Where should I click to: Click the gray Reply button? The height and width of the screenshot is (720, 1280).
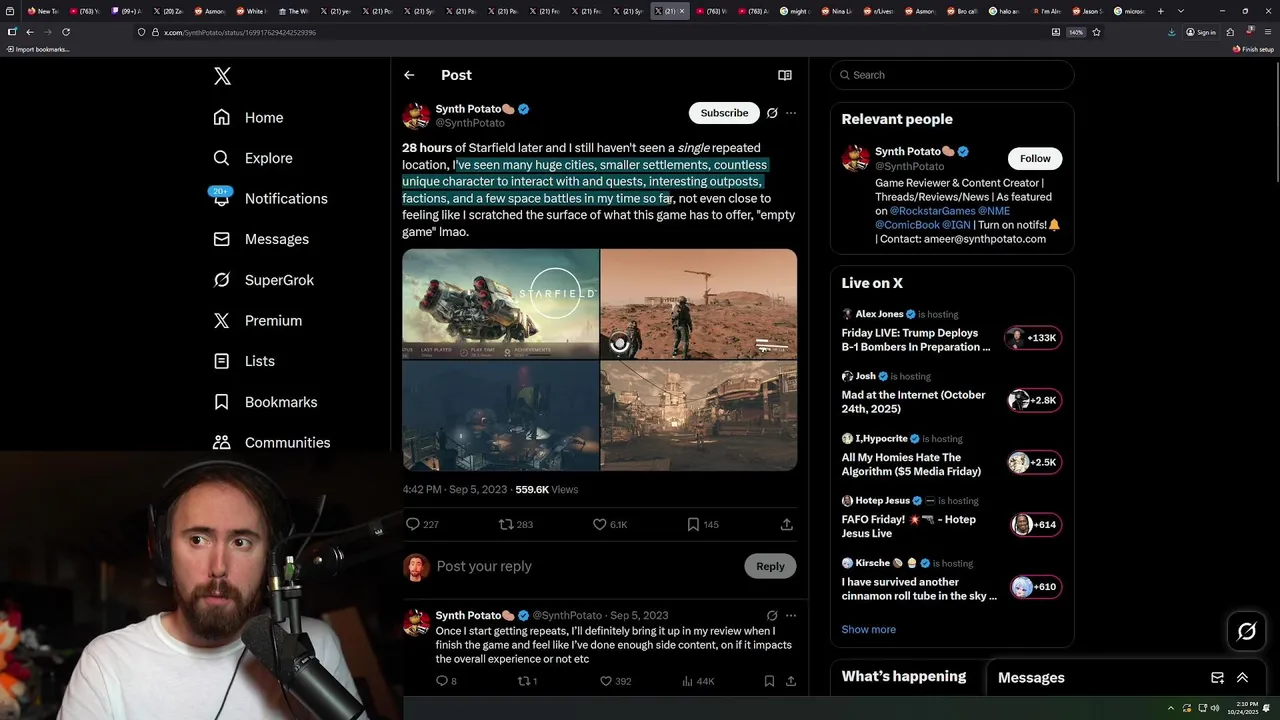click(x=770, y=566)
